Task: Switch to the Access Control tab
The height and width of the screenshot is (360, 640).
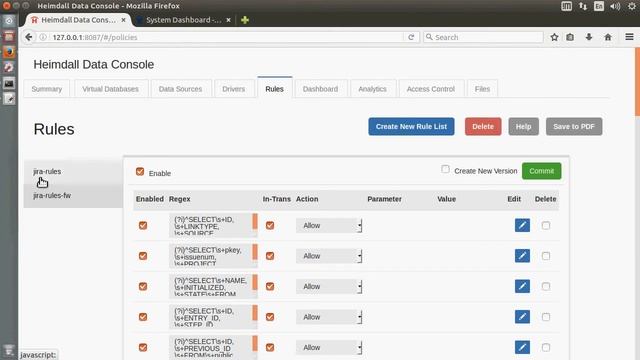Action: (431, 89)
